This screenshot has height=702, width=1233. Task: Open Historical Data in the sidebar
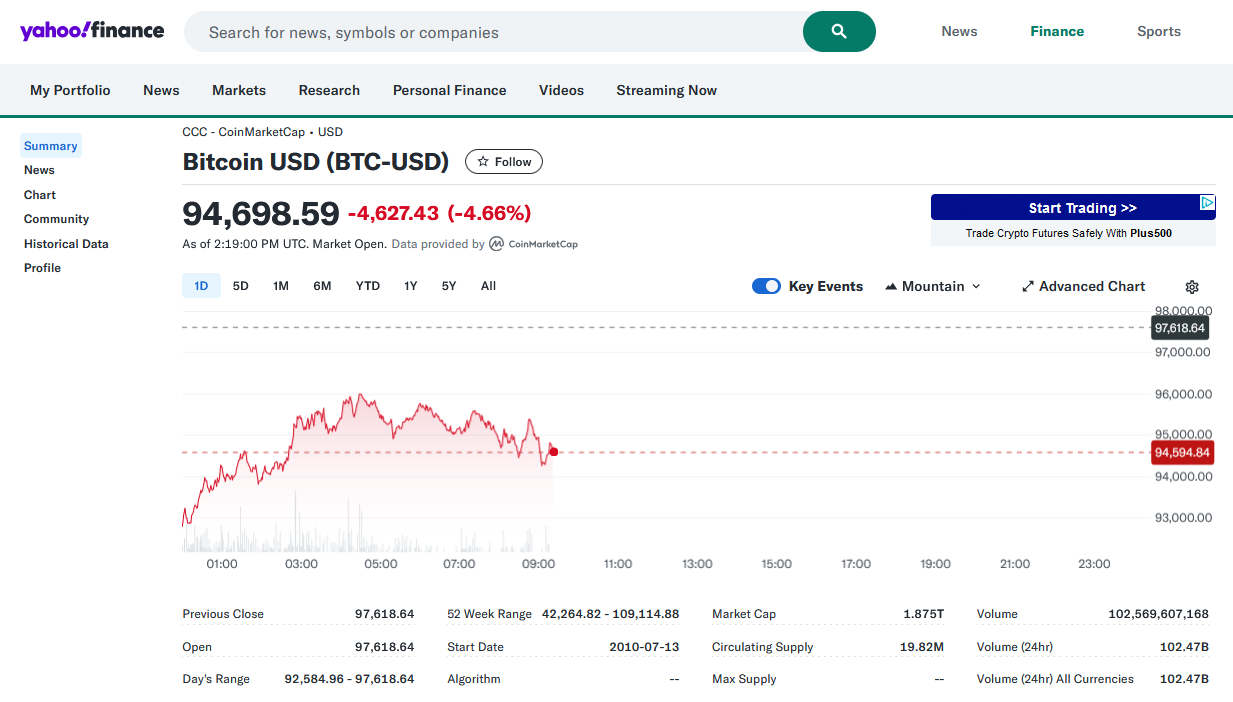tap(66, 244)
